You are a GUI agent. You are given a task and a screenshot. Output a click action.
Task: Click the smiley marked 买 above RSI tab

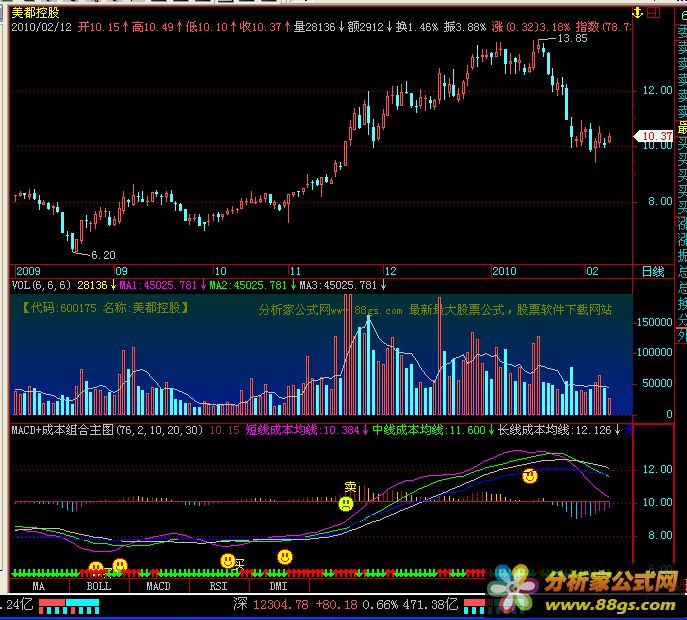[228, 561]
